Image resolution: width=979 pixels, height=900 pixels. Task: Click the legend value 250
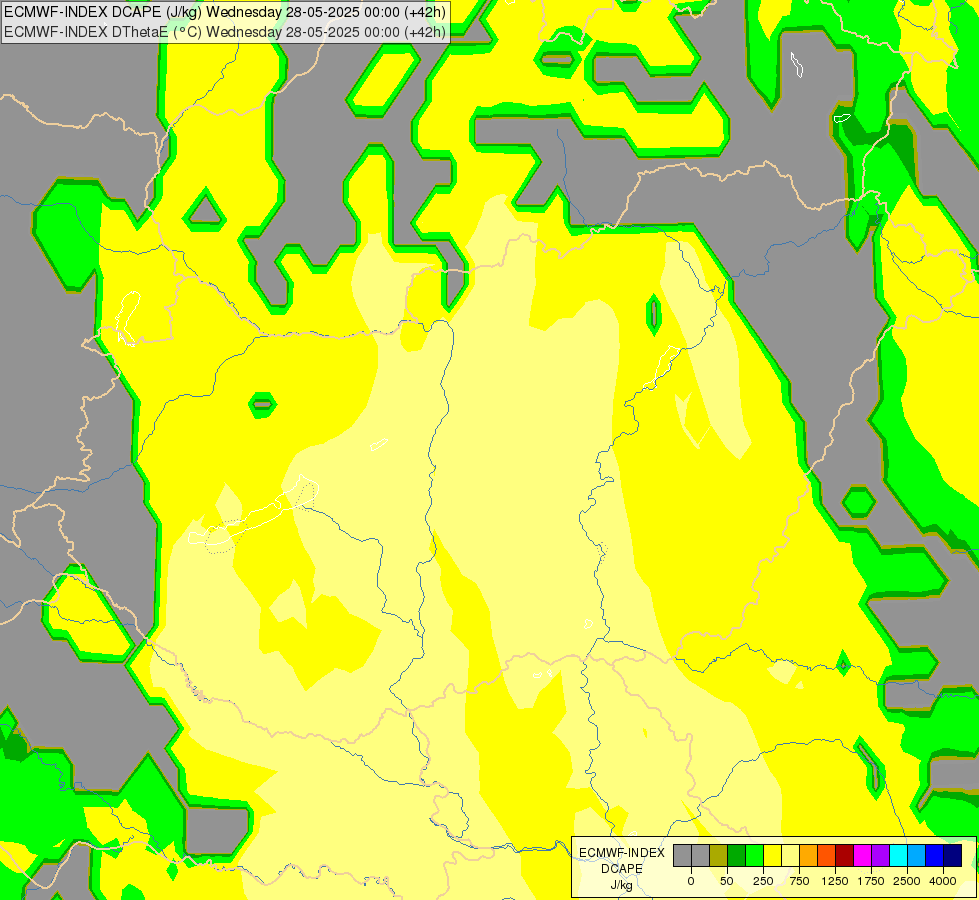coord(763,881)
